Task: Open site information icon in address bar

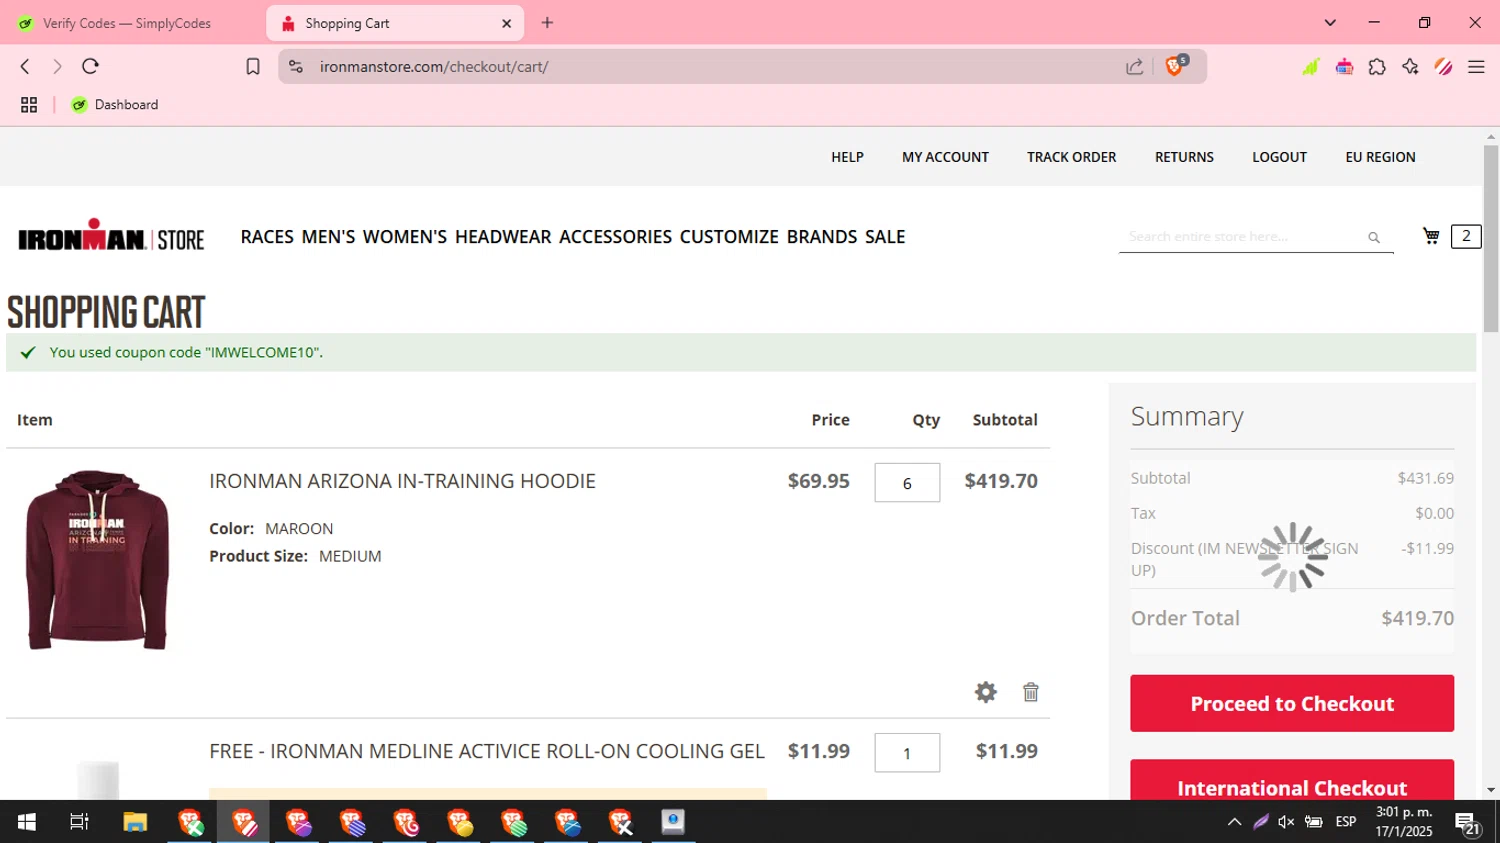Action: 296,67
